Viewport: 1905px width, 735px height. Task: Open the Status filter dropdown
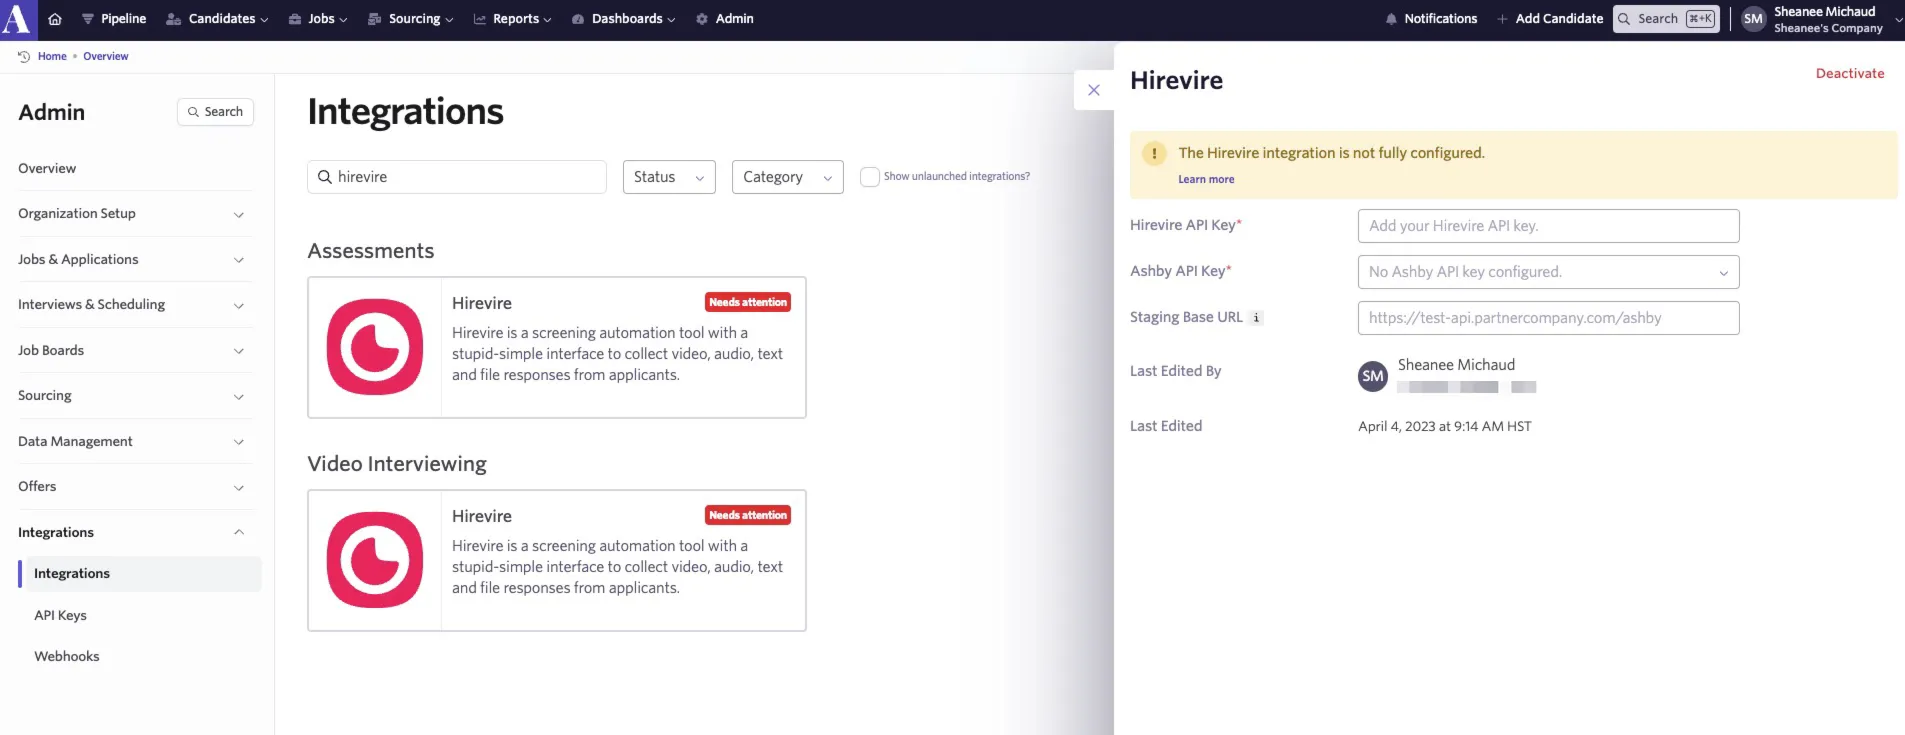coord(669,177)
